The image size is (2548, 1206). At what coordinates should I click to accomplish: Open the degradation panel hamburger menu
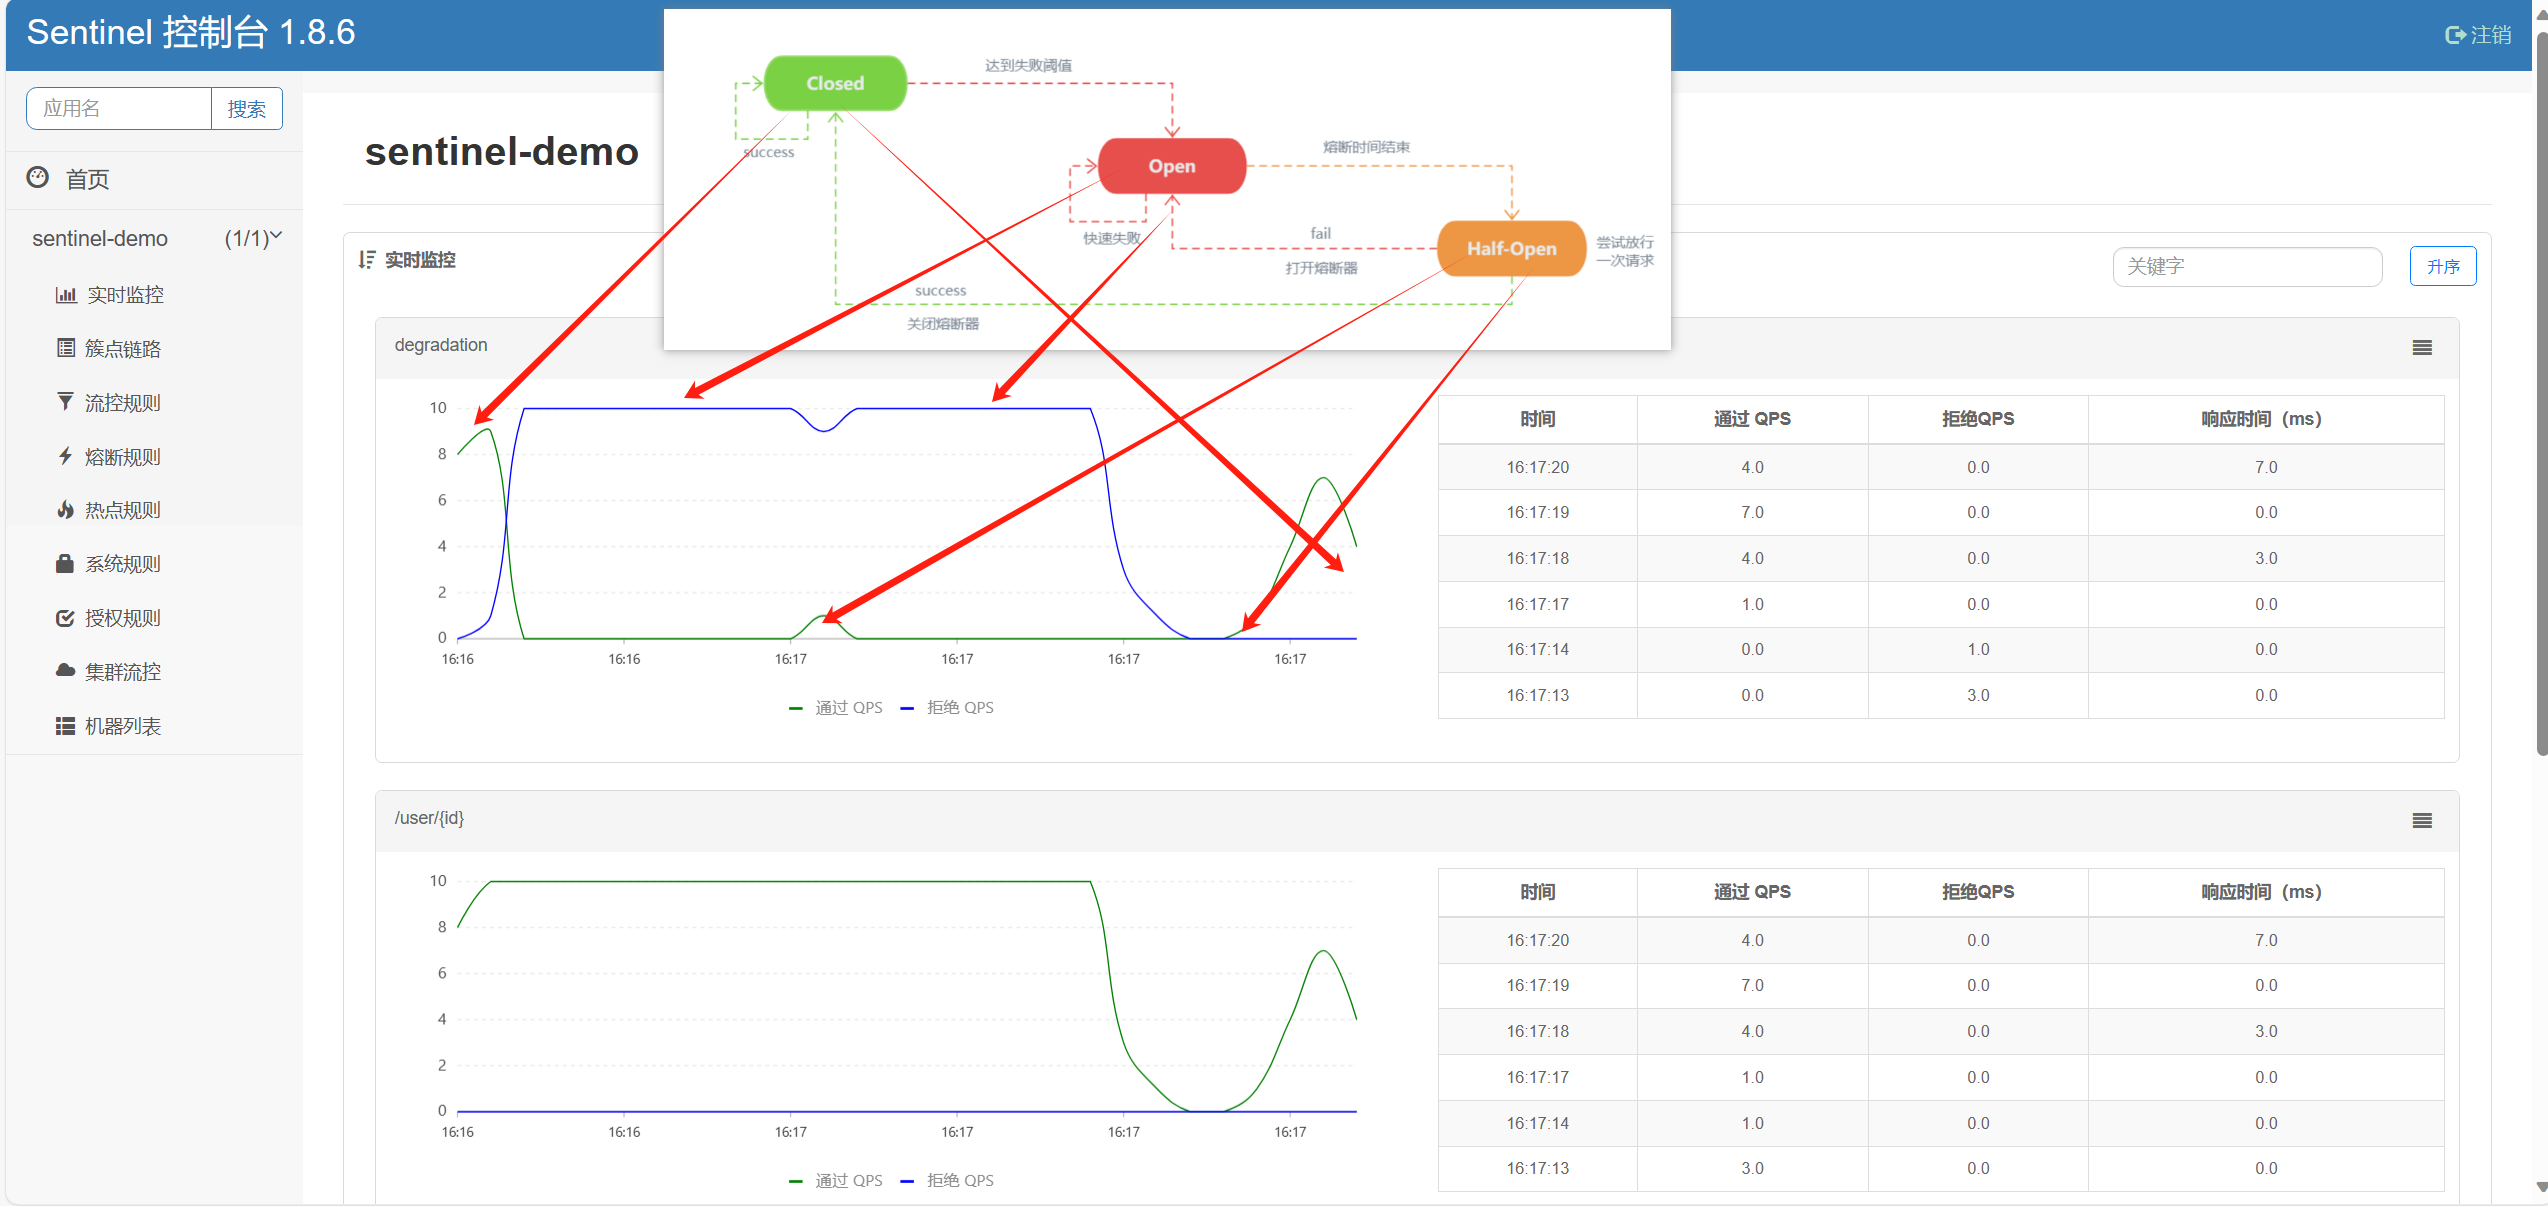click(x=2422, y=348)
